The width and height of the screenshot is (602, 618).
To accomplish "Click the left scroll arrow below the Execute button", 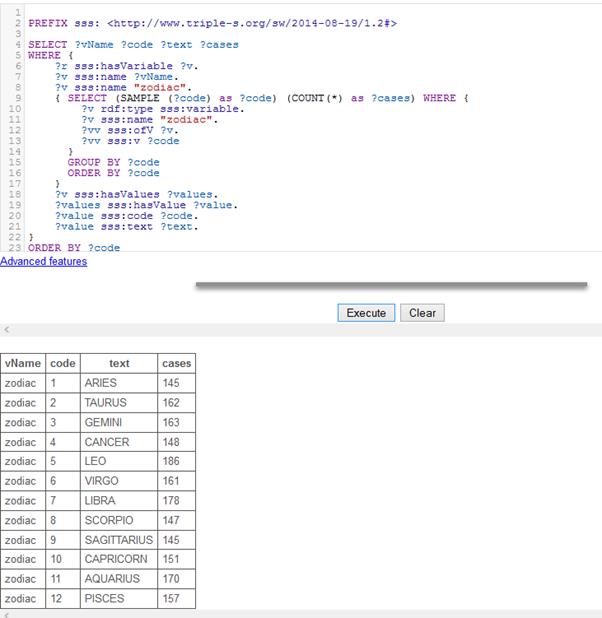I will 7,329.
